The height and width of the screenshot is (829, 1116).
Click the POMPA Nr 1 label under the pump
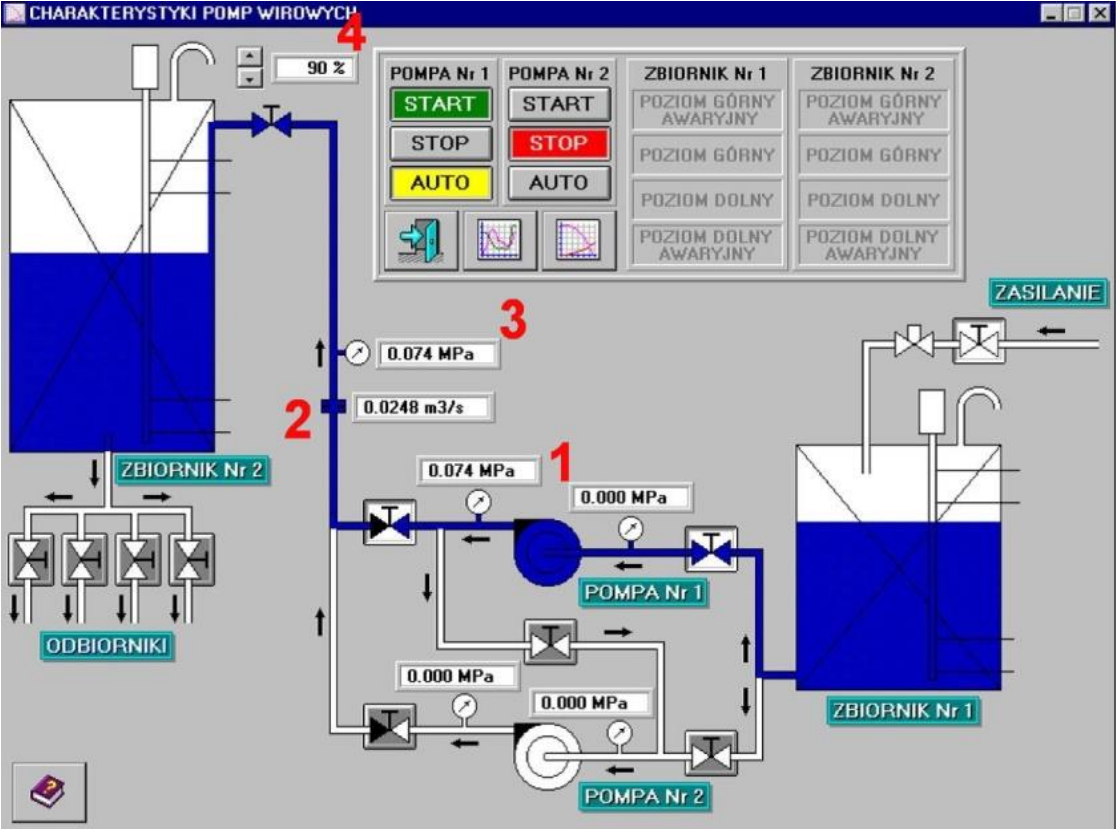click(x=643, y=592)
